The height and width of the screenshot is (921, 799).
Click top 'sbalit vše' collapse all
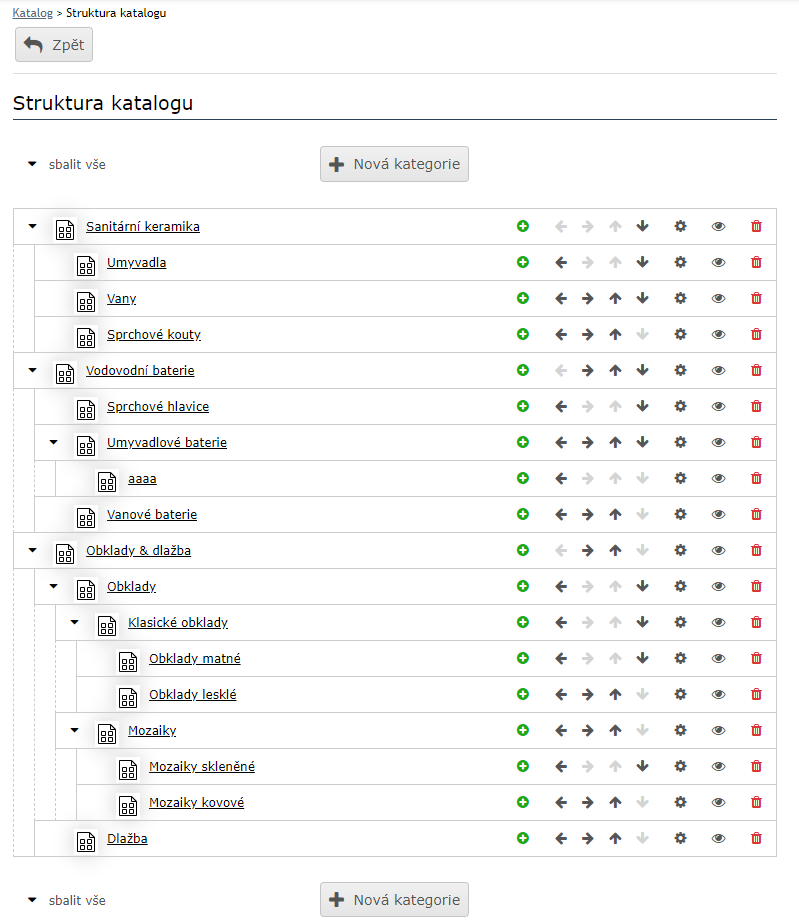66,164
